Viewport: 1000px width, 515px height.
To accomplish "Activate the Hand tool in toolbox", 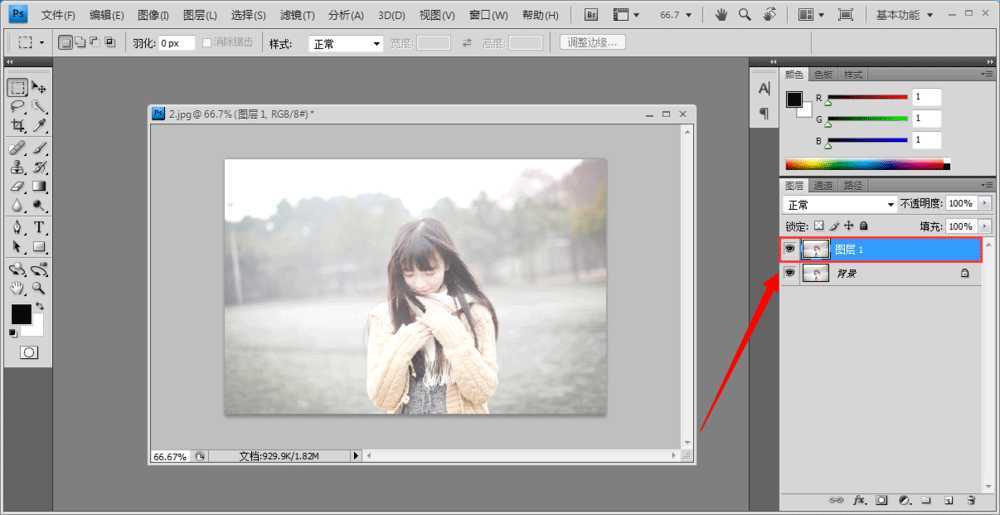I will click(18, 288).
